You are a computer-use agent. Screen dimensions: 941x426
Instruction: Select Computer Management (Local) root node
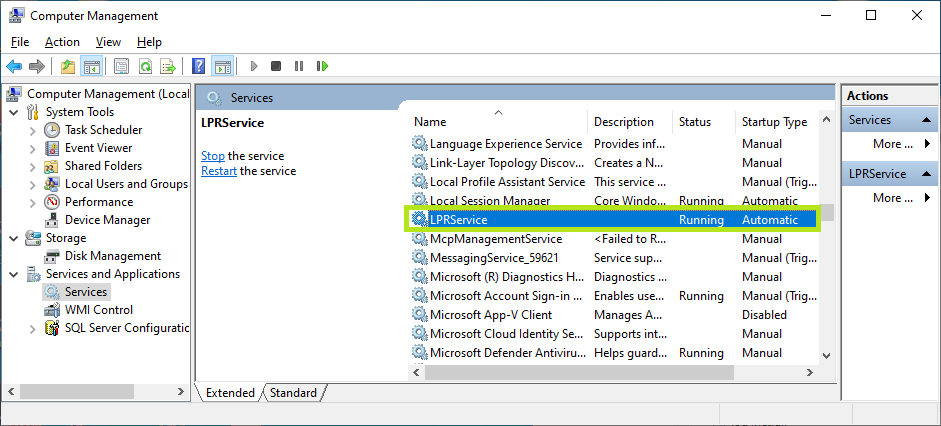point(108,94)
